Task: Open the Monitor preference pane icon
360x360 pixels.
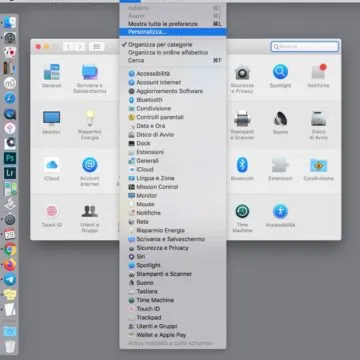Action: [x=51, y=118]
